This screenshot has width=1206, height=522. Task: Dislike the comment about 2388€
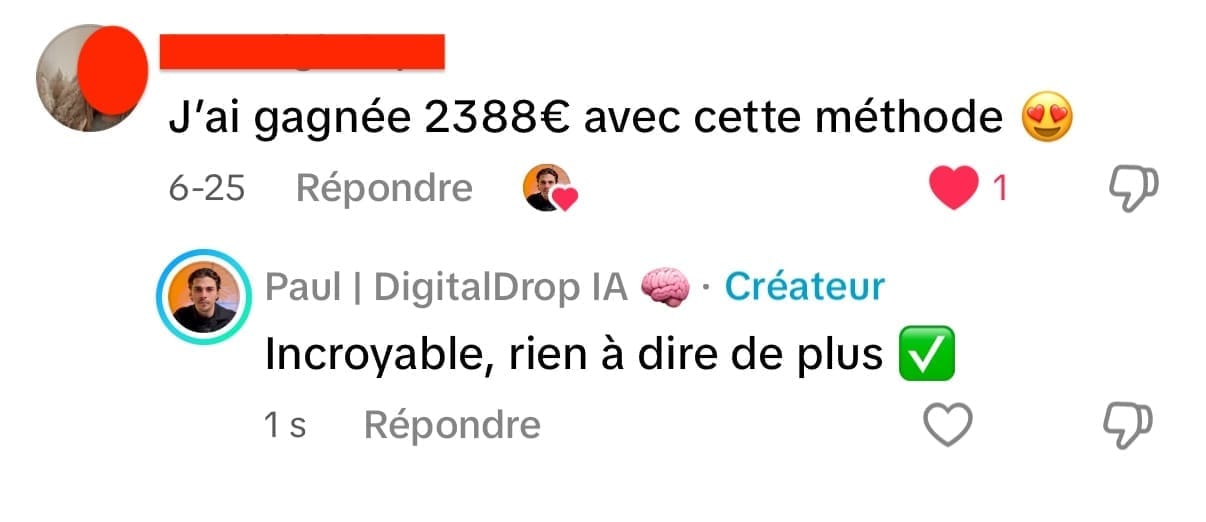point(1134,189)
